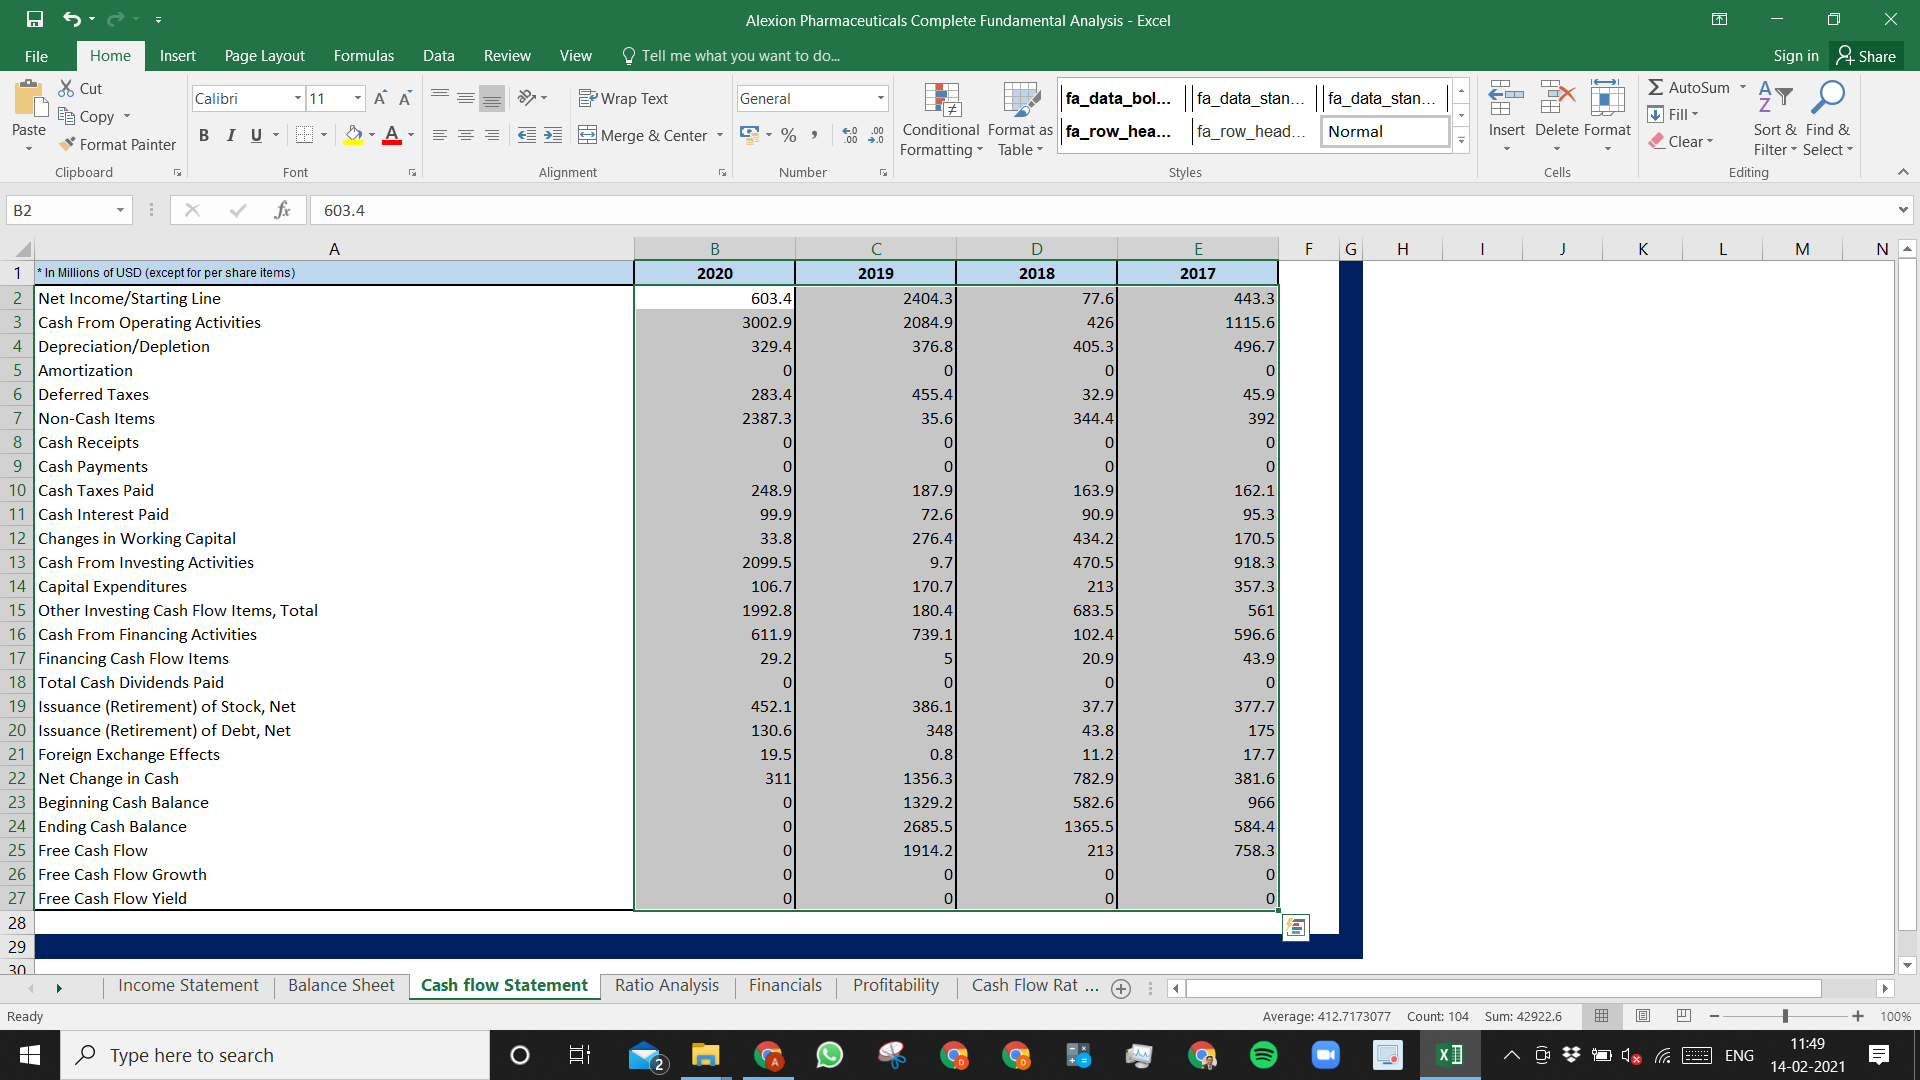
Task: Expand Clear options dropdown
Action: 1710,141
